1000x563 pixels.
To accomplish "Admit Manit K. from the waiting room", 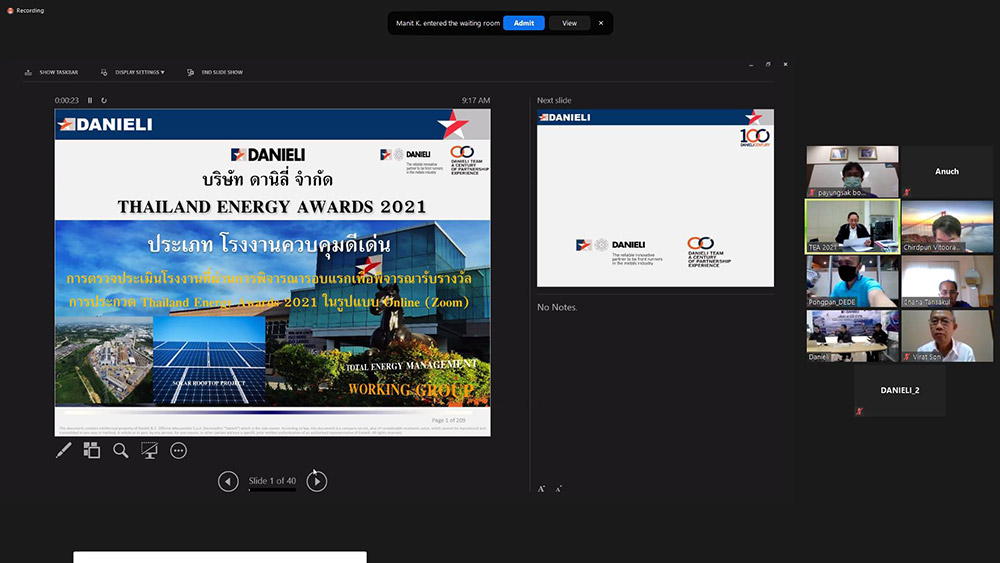I will click(523, 23).
